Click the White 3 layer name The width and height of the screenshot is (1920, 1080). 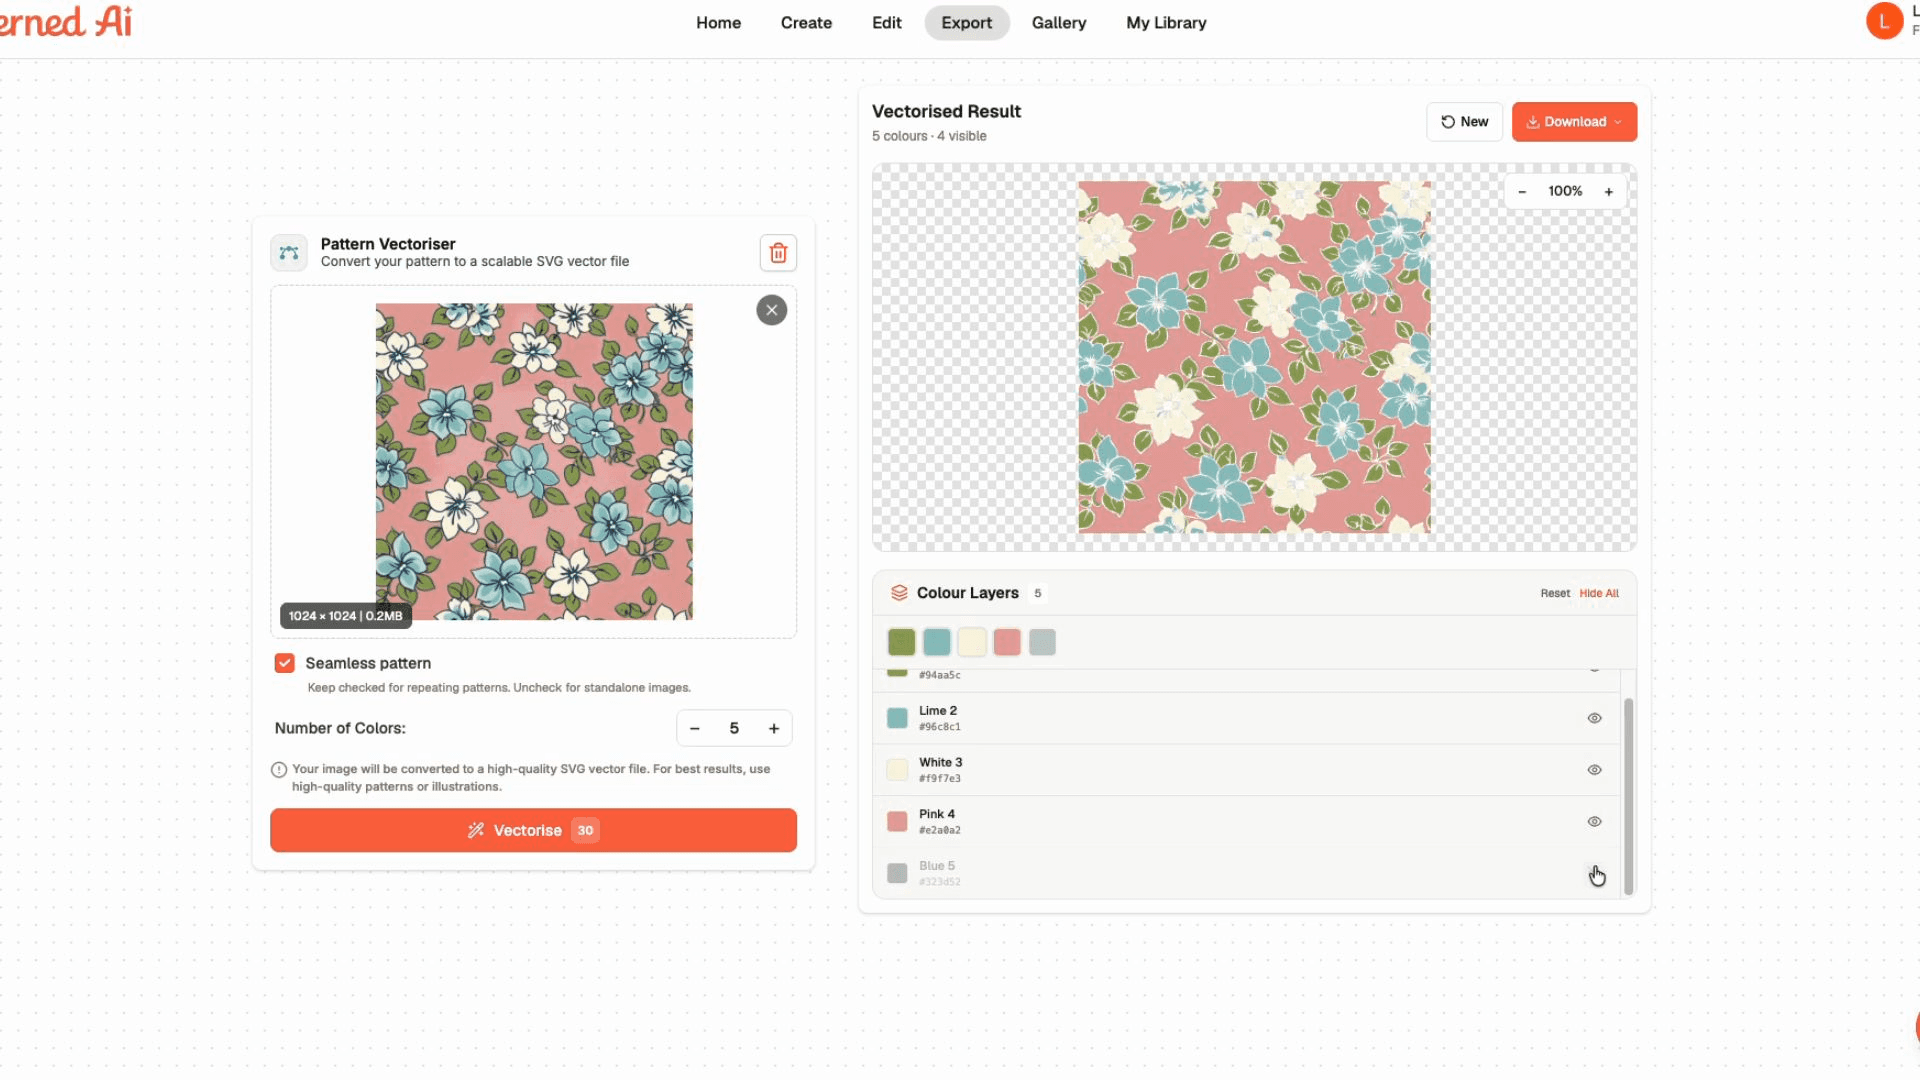(x=940, y=762)
